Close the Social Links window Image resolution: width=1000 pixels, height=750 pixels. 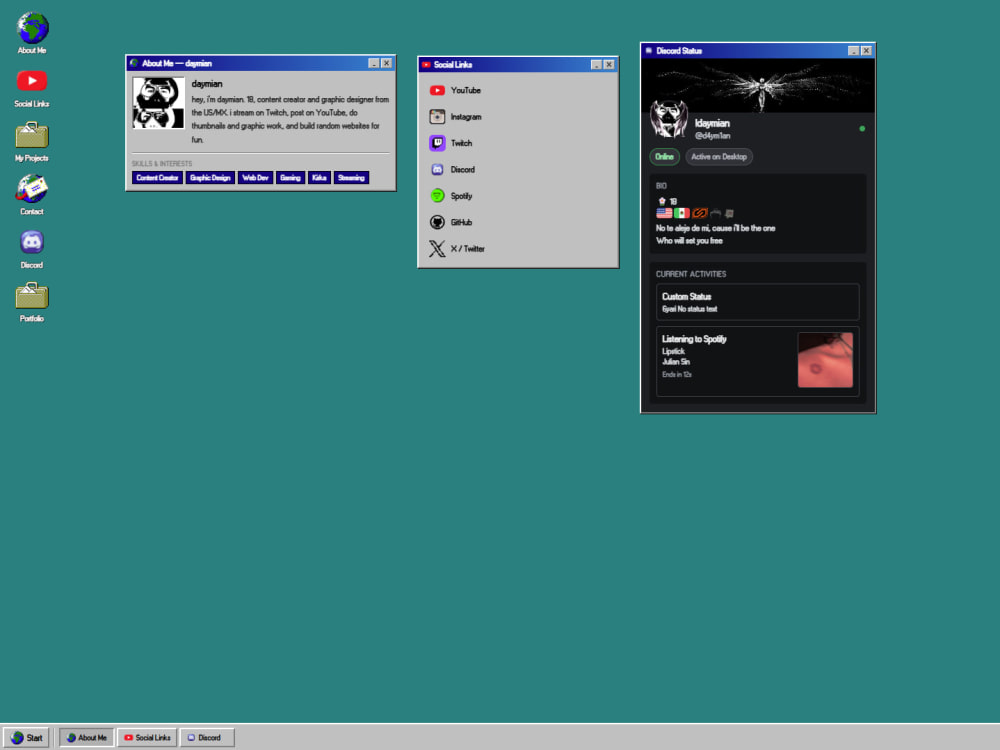click(x=609, y=64)
